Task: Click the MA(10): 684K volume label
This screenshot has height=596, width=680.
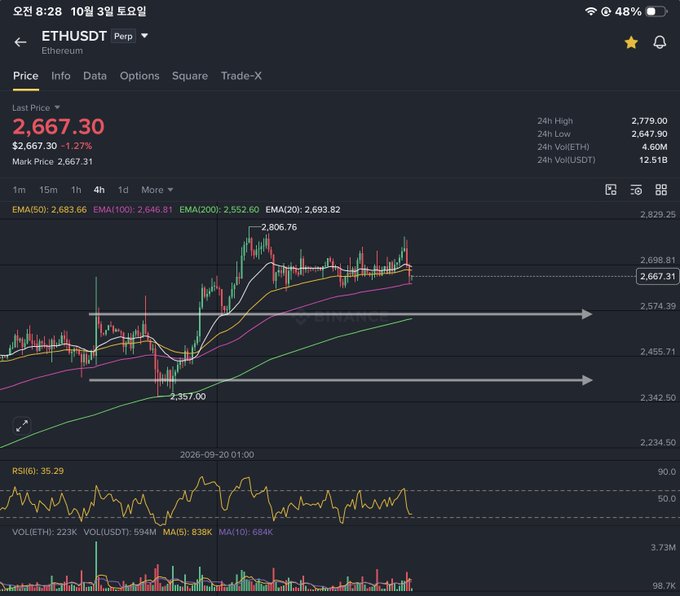Action: point(246,532)
